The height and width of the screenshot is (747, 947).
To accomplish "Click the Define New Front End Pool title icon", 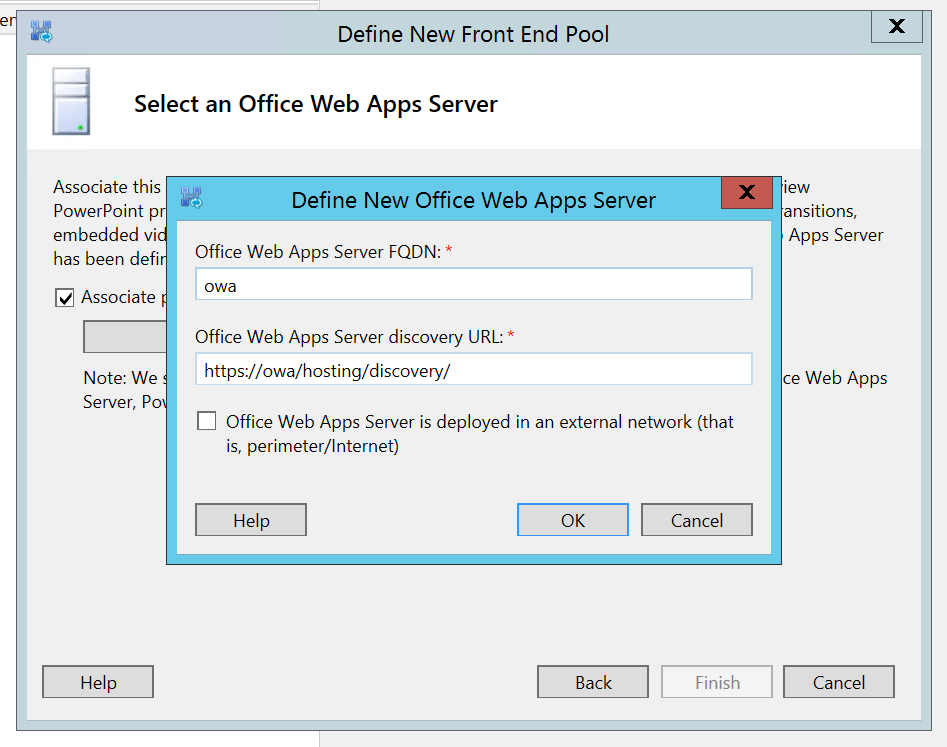I will tap(42, 31).
